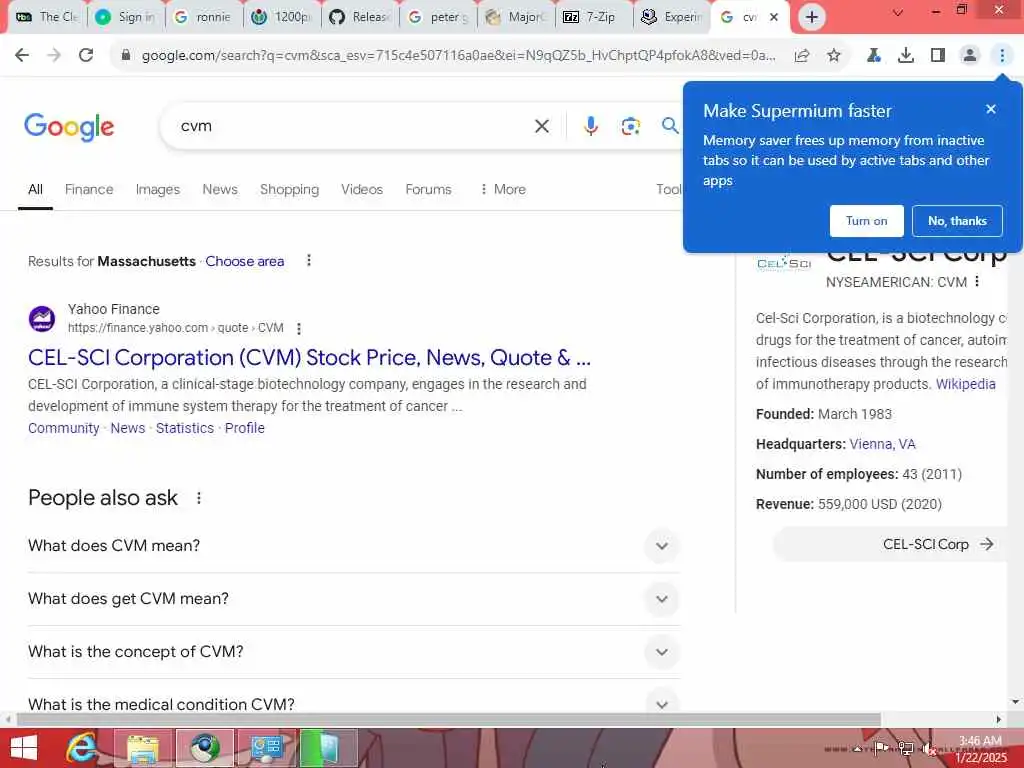Image resolution: width=1024 pixels, height=768 pixels.
Task: Turn on Memory saver
Action: (x=867, y=221)
